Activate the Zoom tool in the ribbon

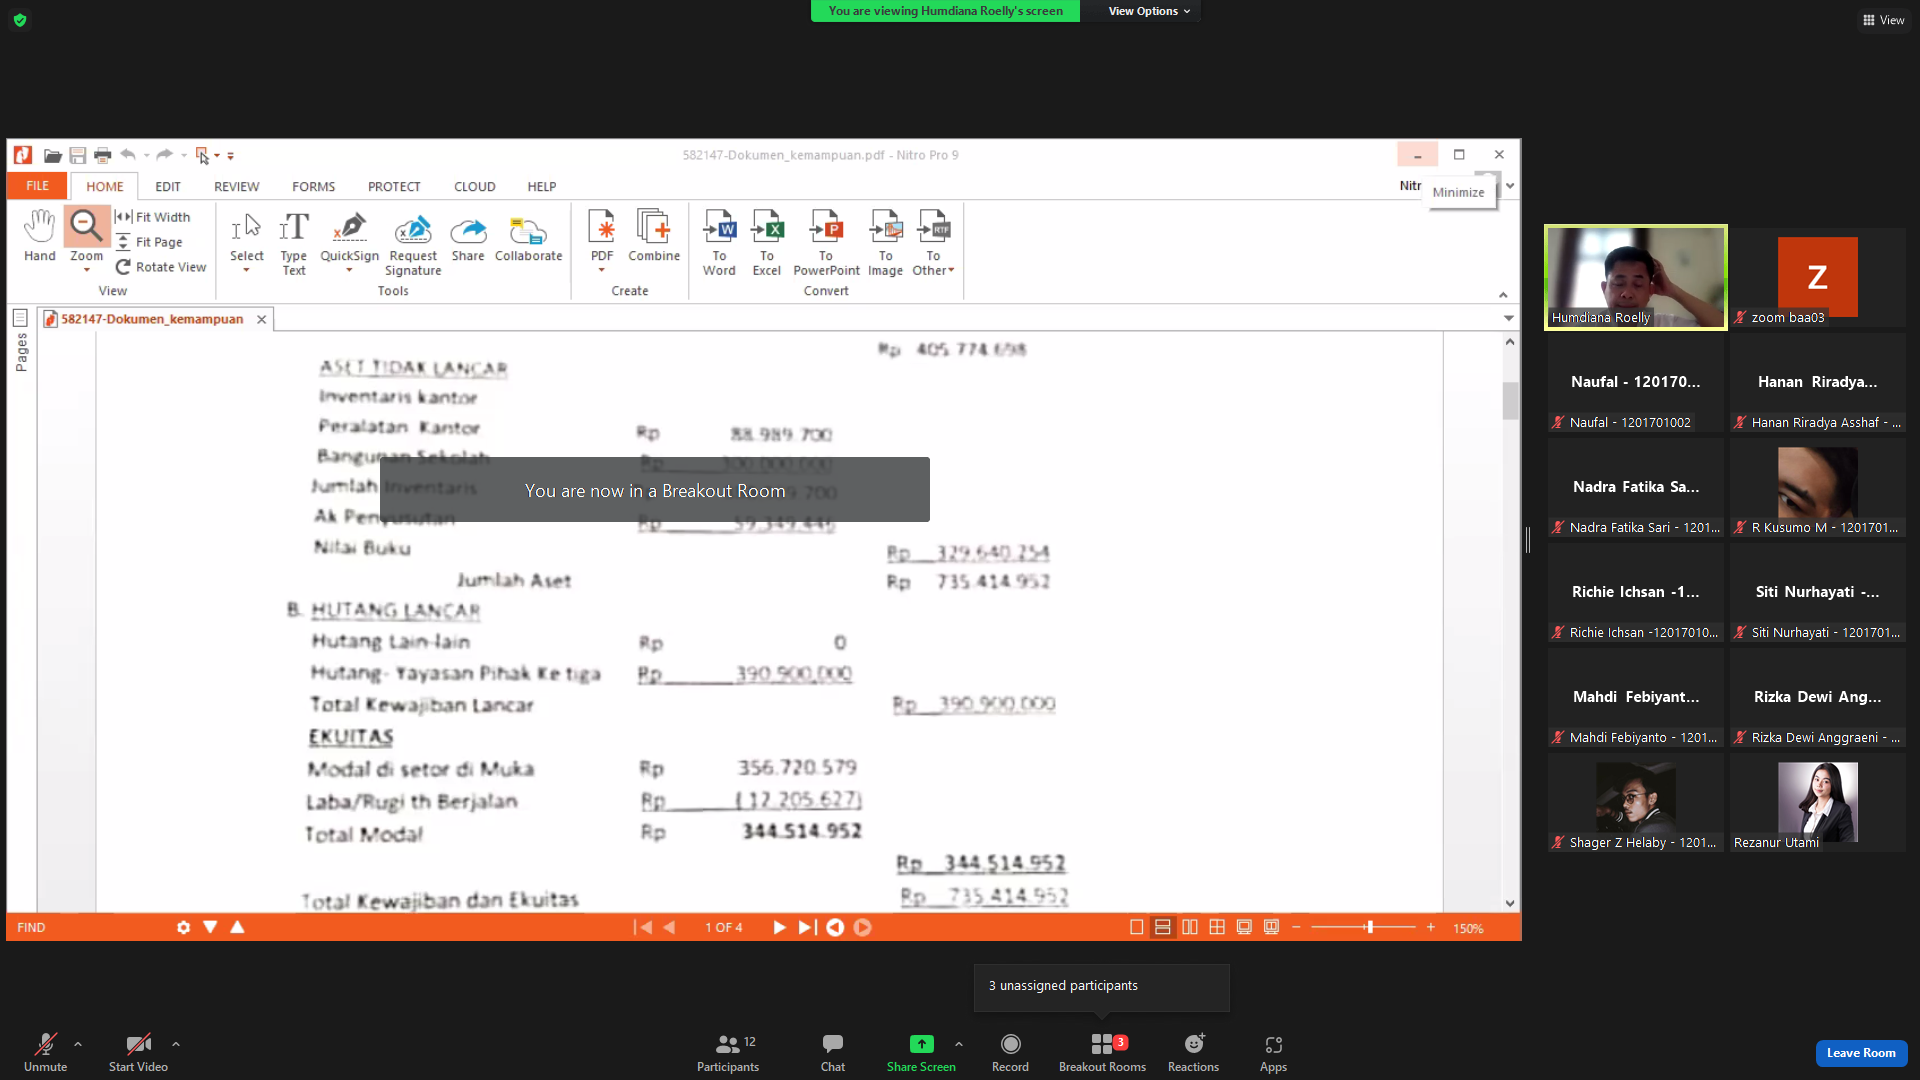coord(86,228)
